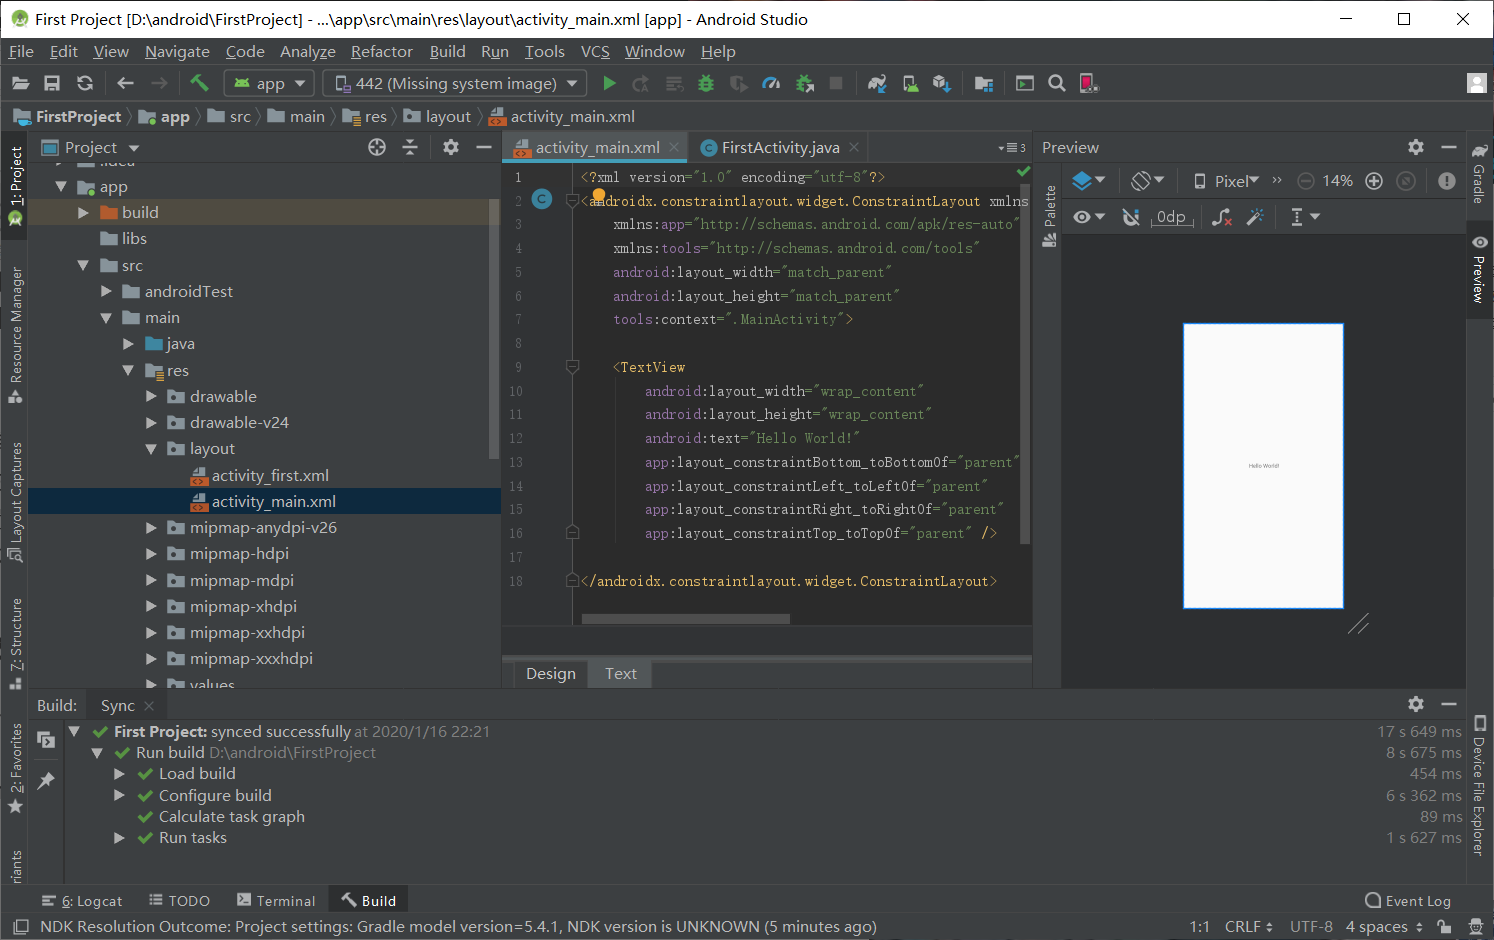The image size is (1494, 940).
Task: Show warnings and errors in the preview
Action: pyautogui.click(x=1446, y=180)
